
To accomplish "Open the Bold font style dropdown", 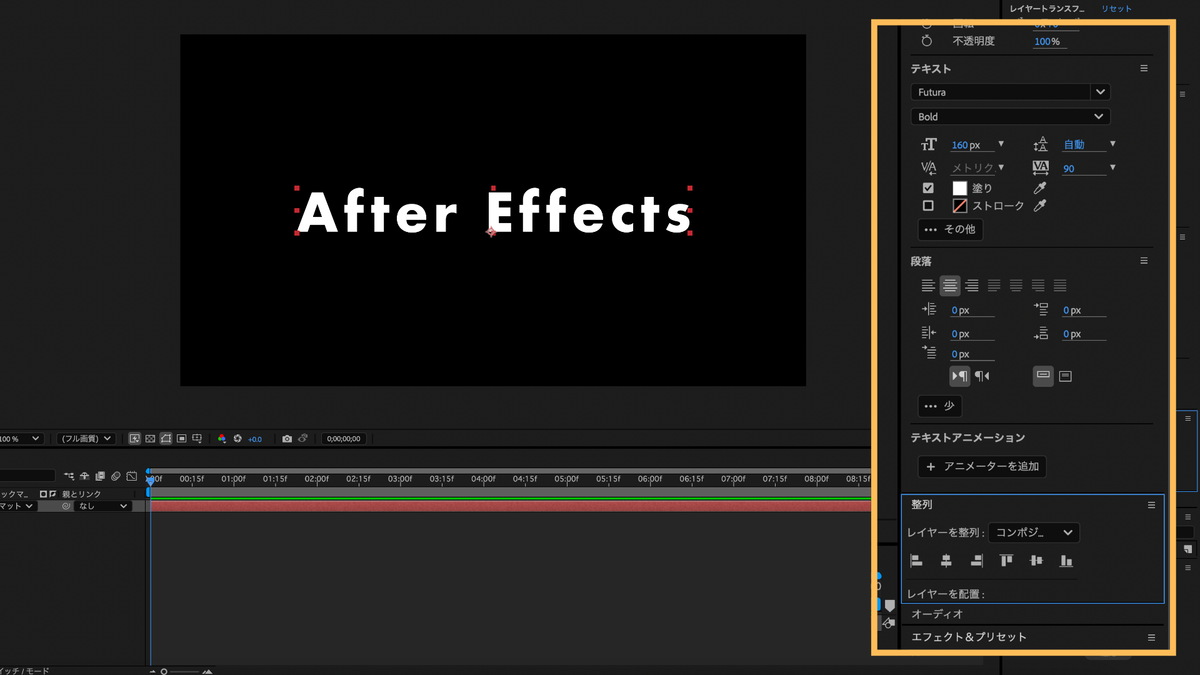I will [x=1010, y=117].
